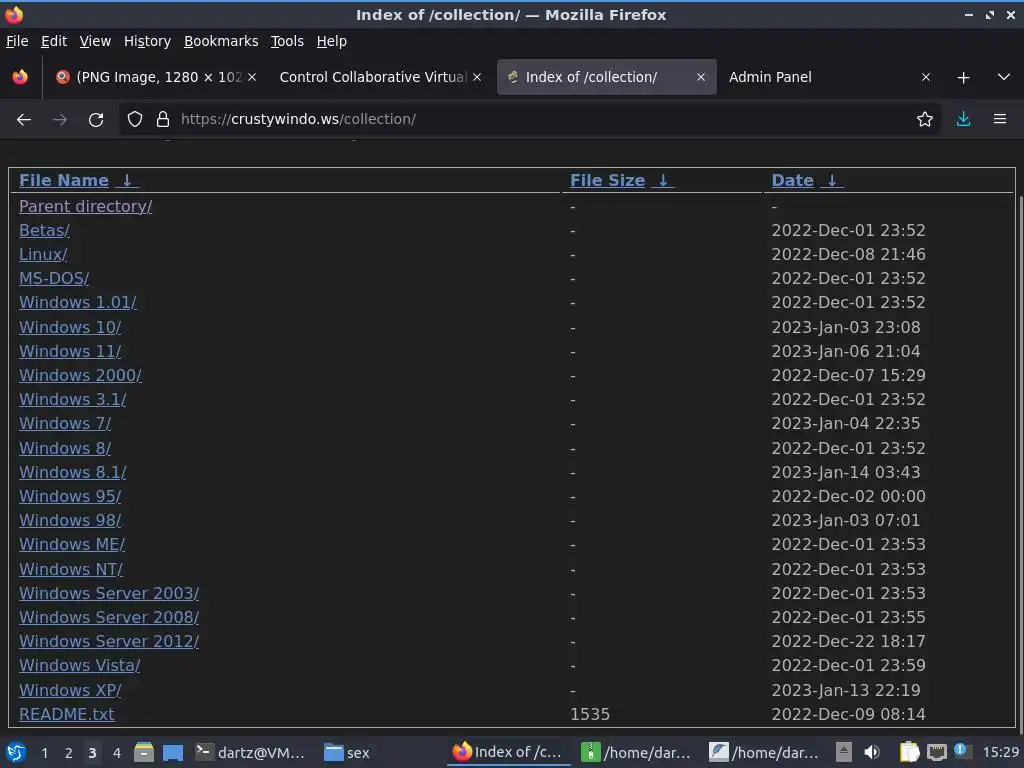Open the Windows Server 2012 folder

tap(109, 641)
